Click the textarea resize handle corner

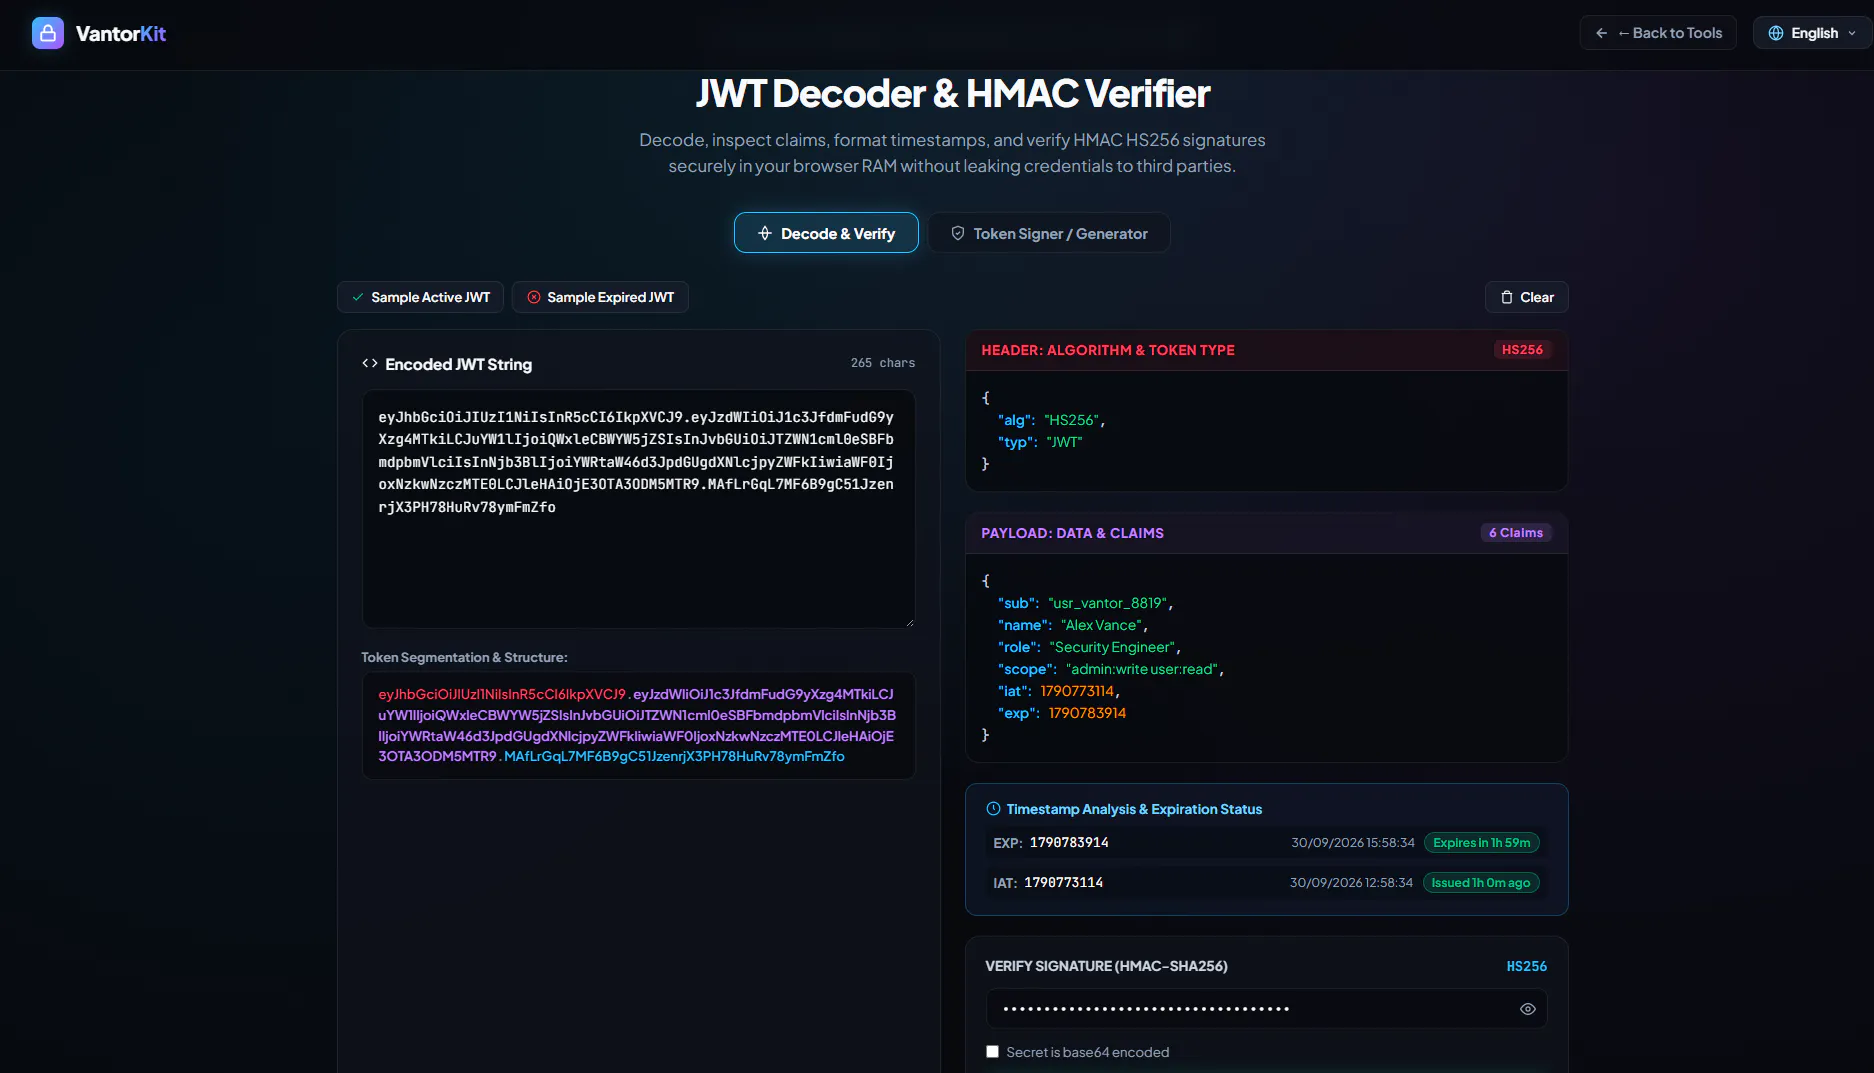pos(909,622)
